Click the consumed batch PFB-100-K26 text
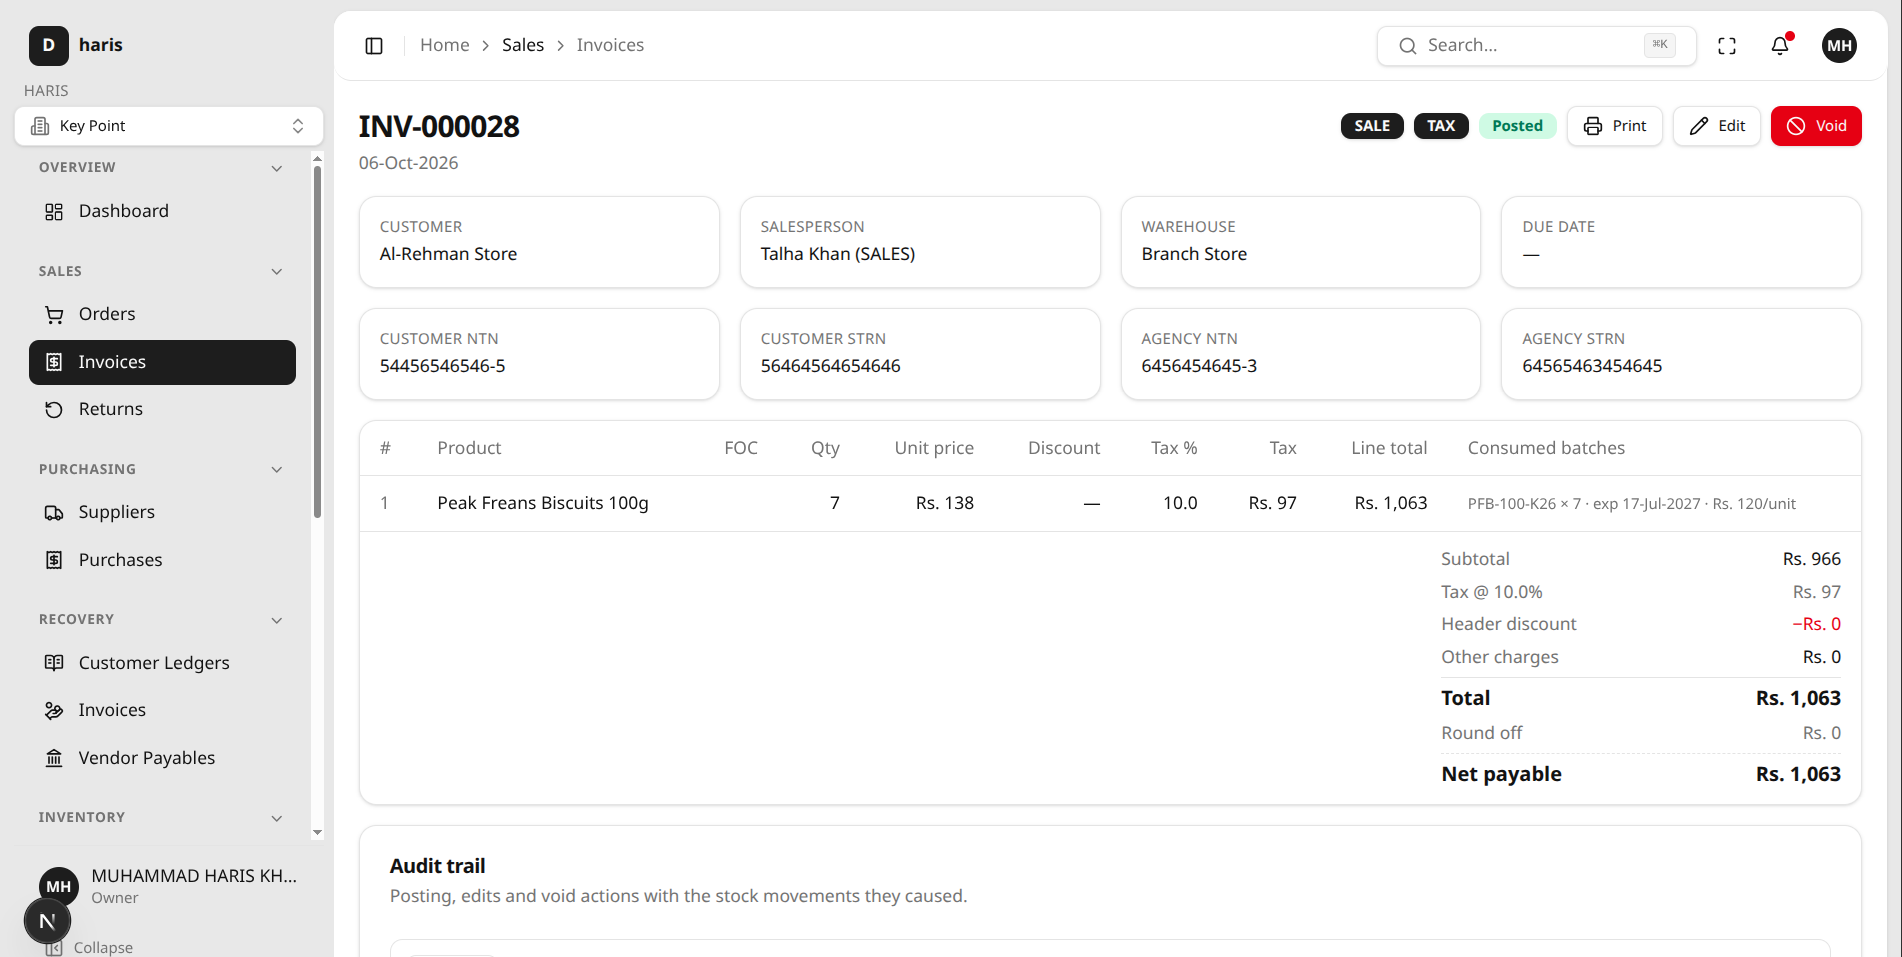 [x=1632, y=504]
